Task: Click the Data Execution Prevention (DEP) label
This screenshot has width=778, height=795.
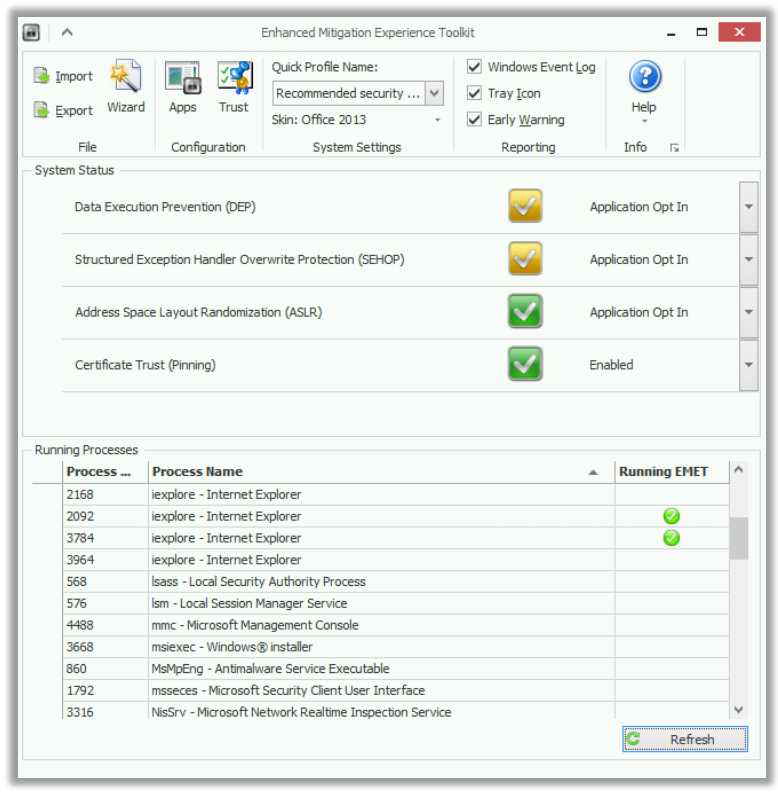Action: click(x=165, y=207)
